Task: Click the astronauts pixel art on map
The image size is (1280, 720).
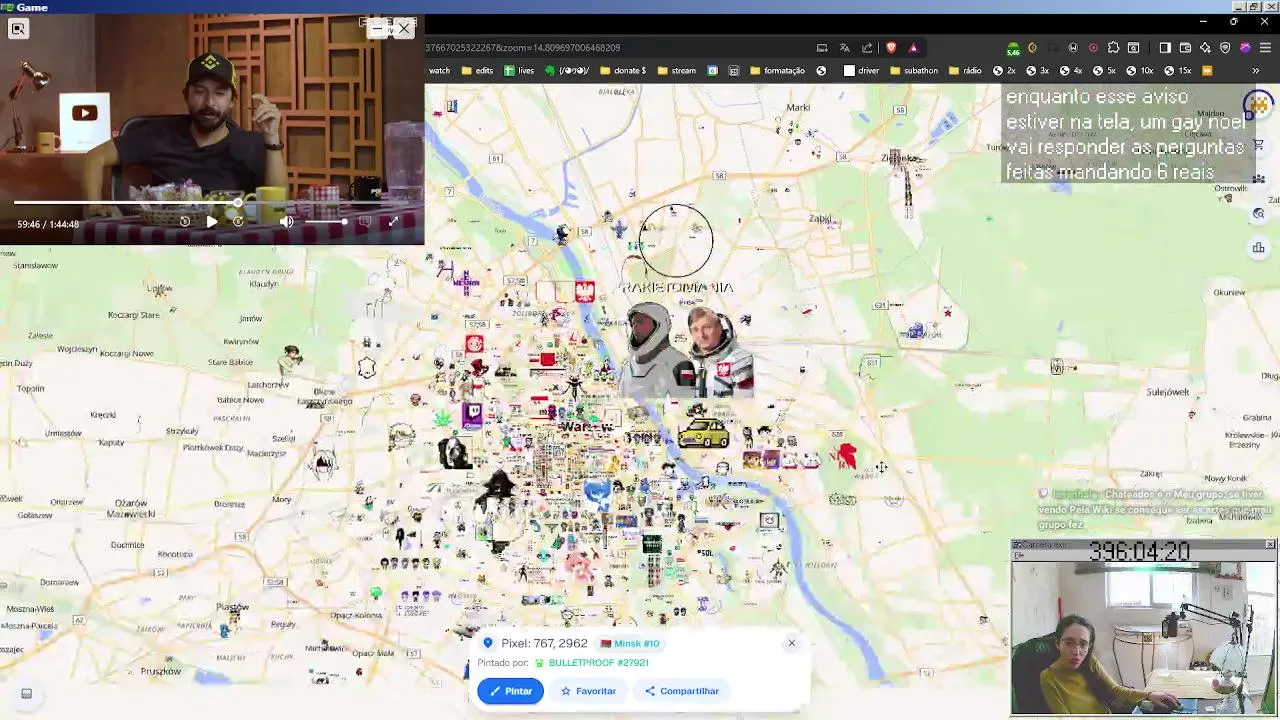Action: point(688,350)
